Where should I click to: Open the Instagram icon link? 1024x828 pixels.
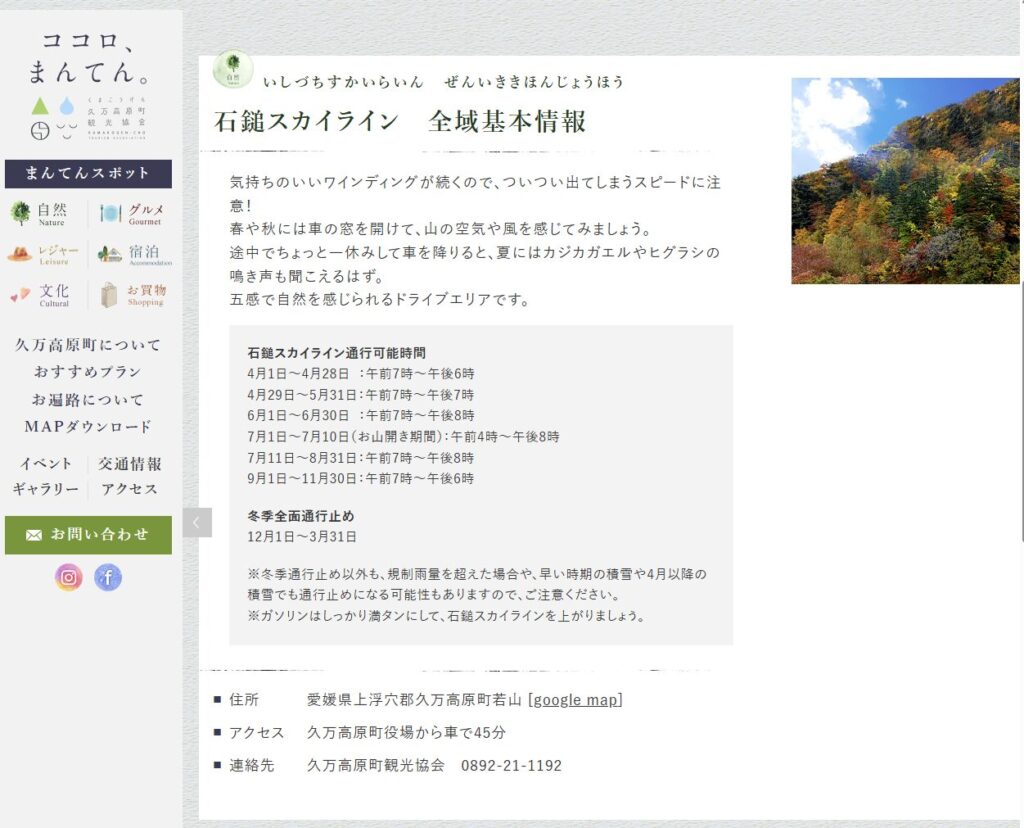click(69, 577)
